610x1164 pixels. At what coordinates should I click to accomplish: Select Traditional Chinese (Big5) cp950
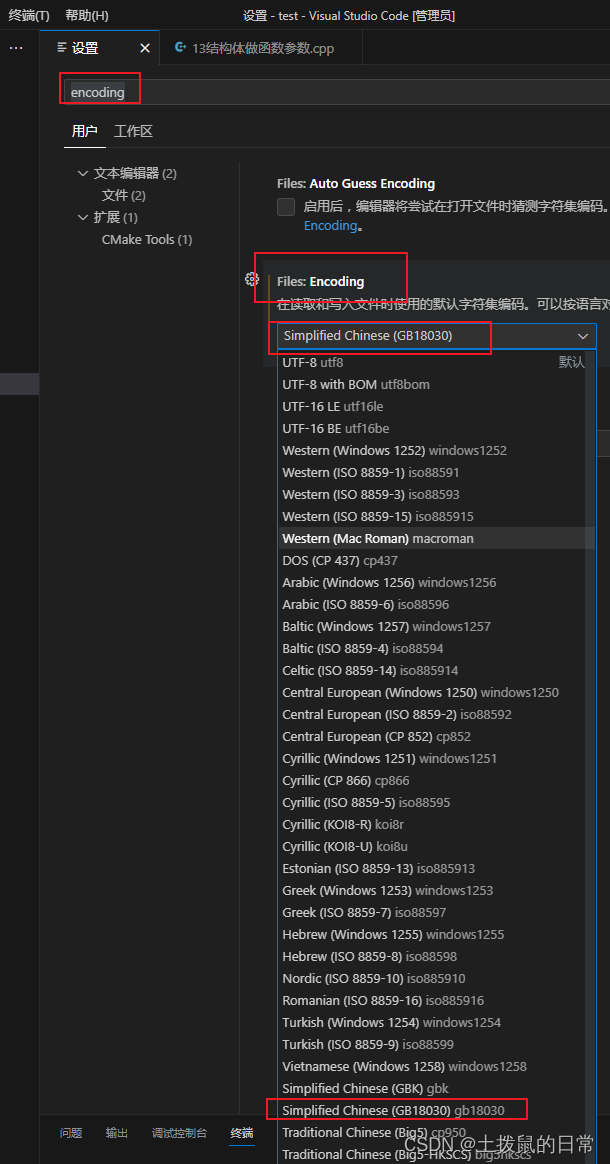(x=436, y=1133)
